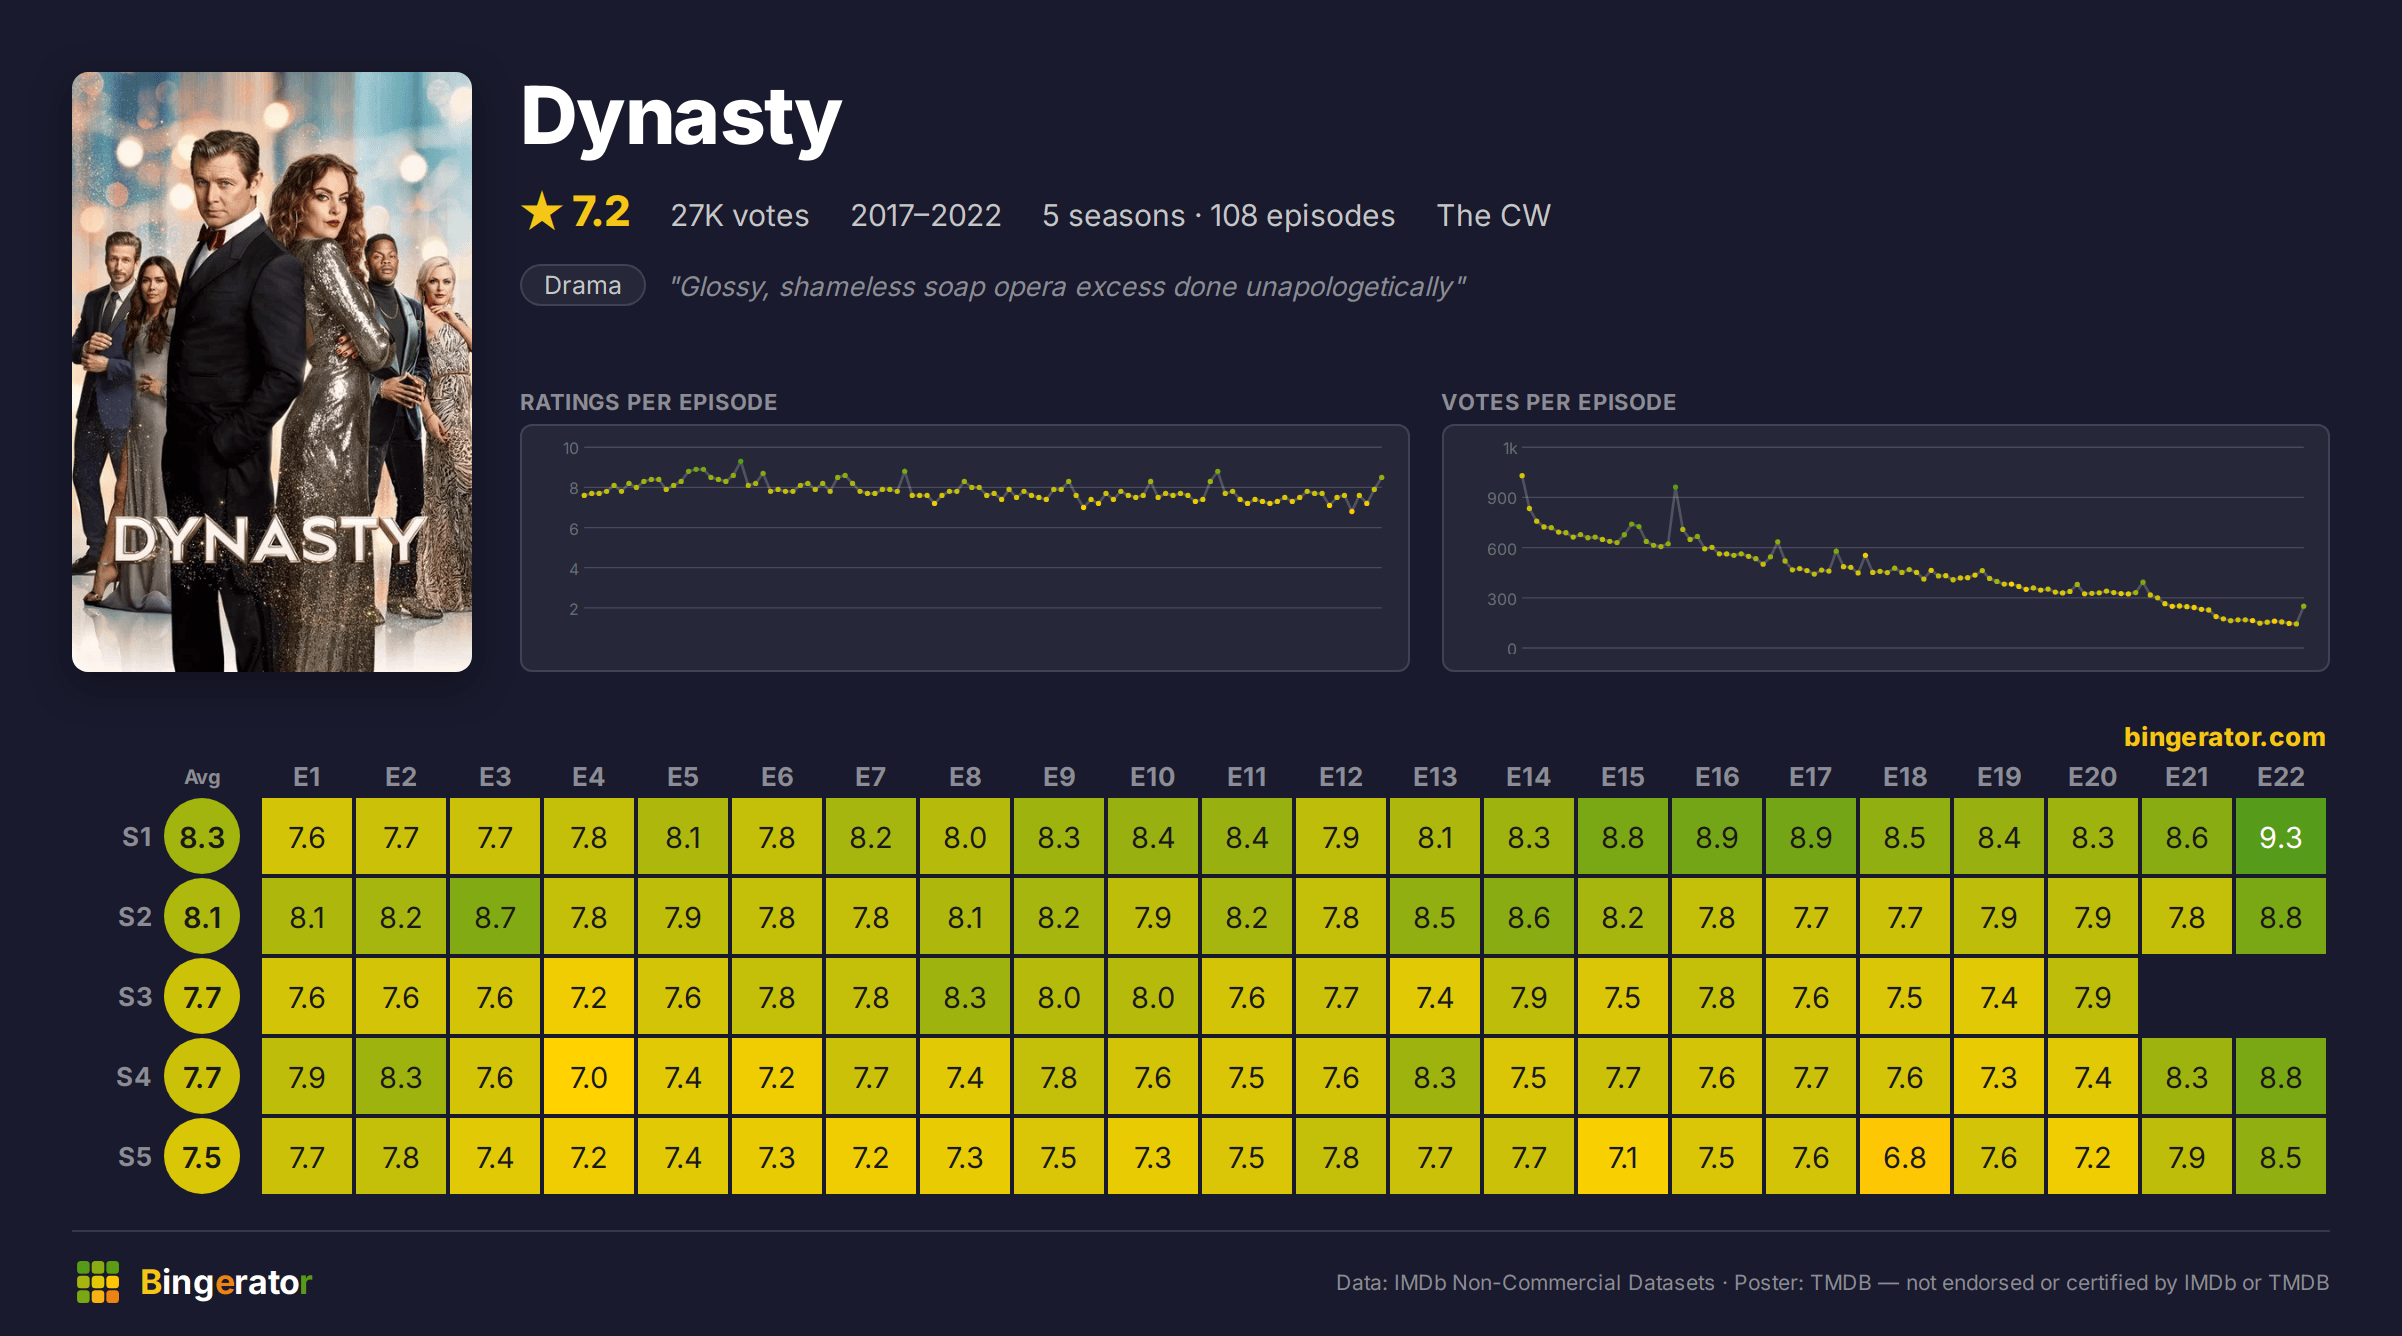This screenshot has height=1336, width=2402.
Task: Select the S4 average 7.7 circle
Action: [x=202, y=1077]
